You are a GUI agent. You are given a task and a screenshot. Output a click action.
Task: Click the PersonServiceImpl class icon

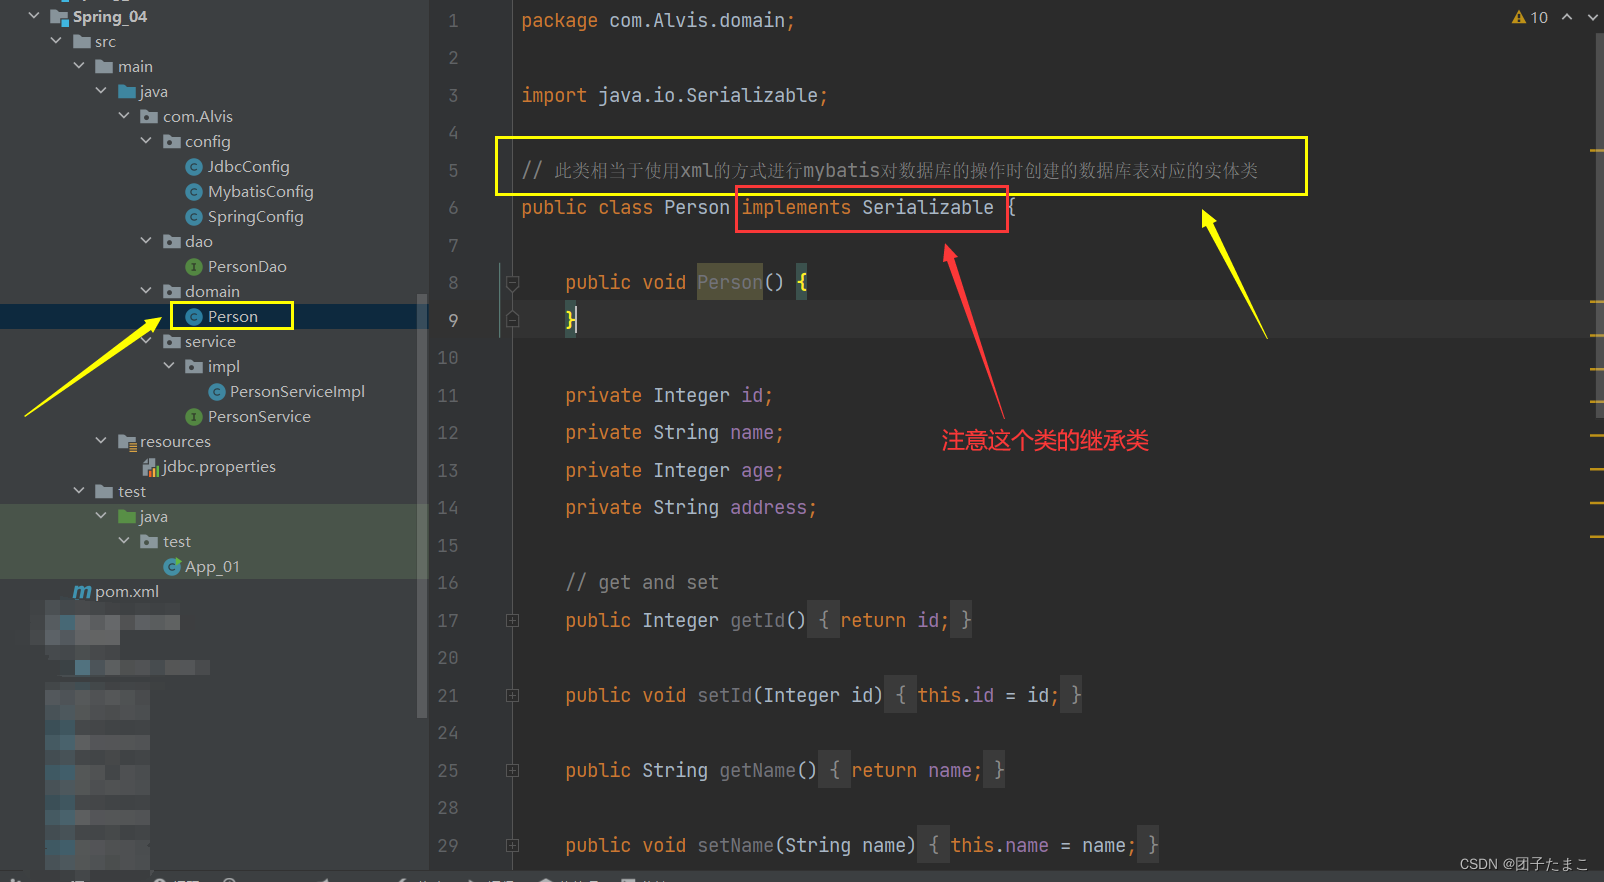[x=217, y=392]
